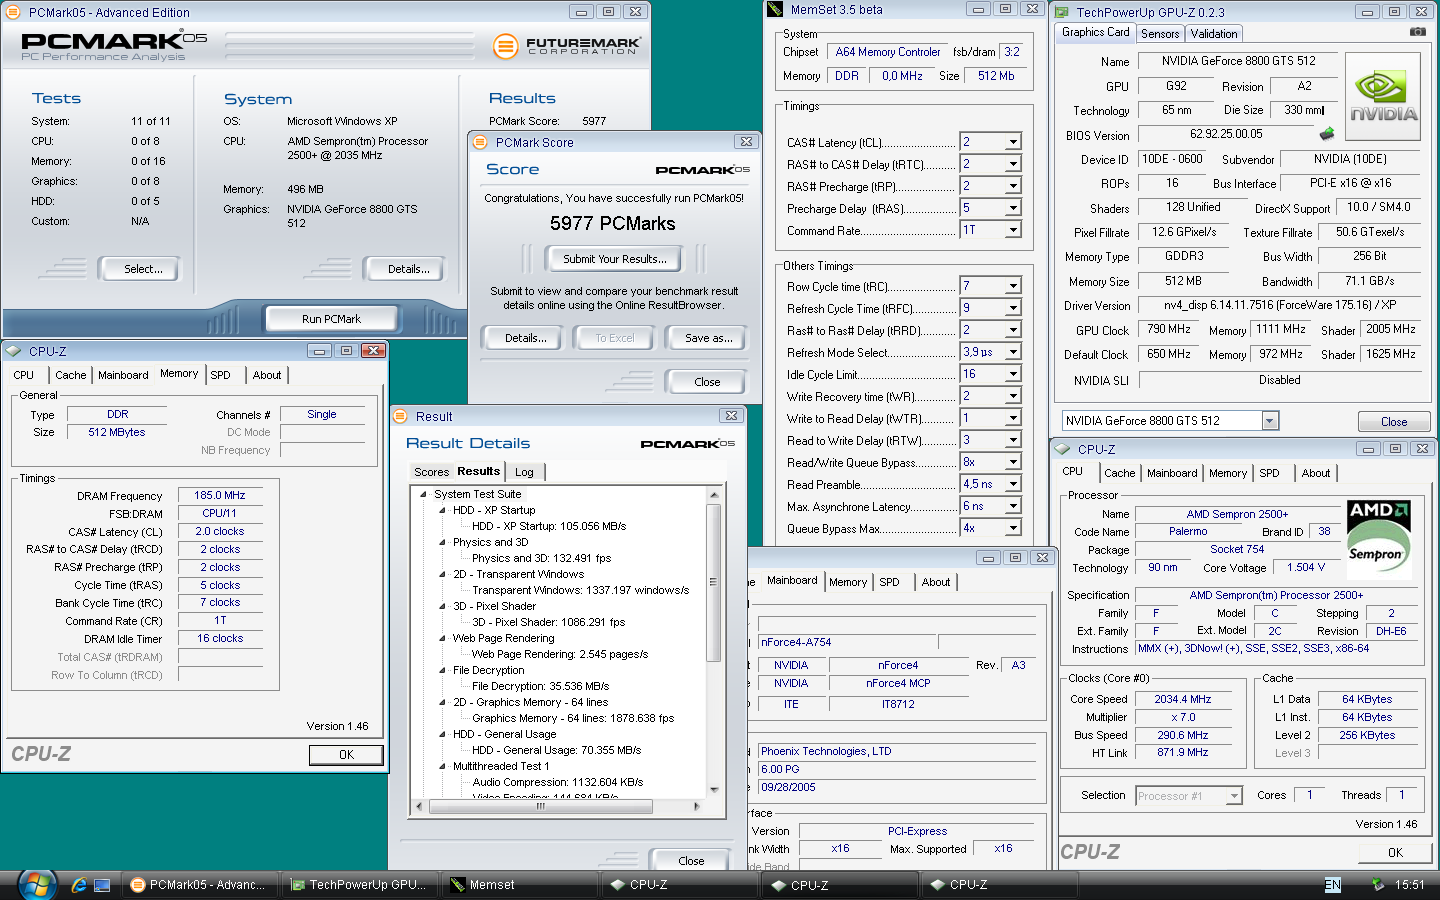Open the GPU-Z graphics card selector dropdown
Screen dimensions: 1440x900
(x=1270, y=421)
